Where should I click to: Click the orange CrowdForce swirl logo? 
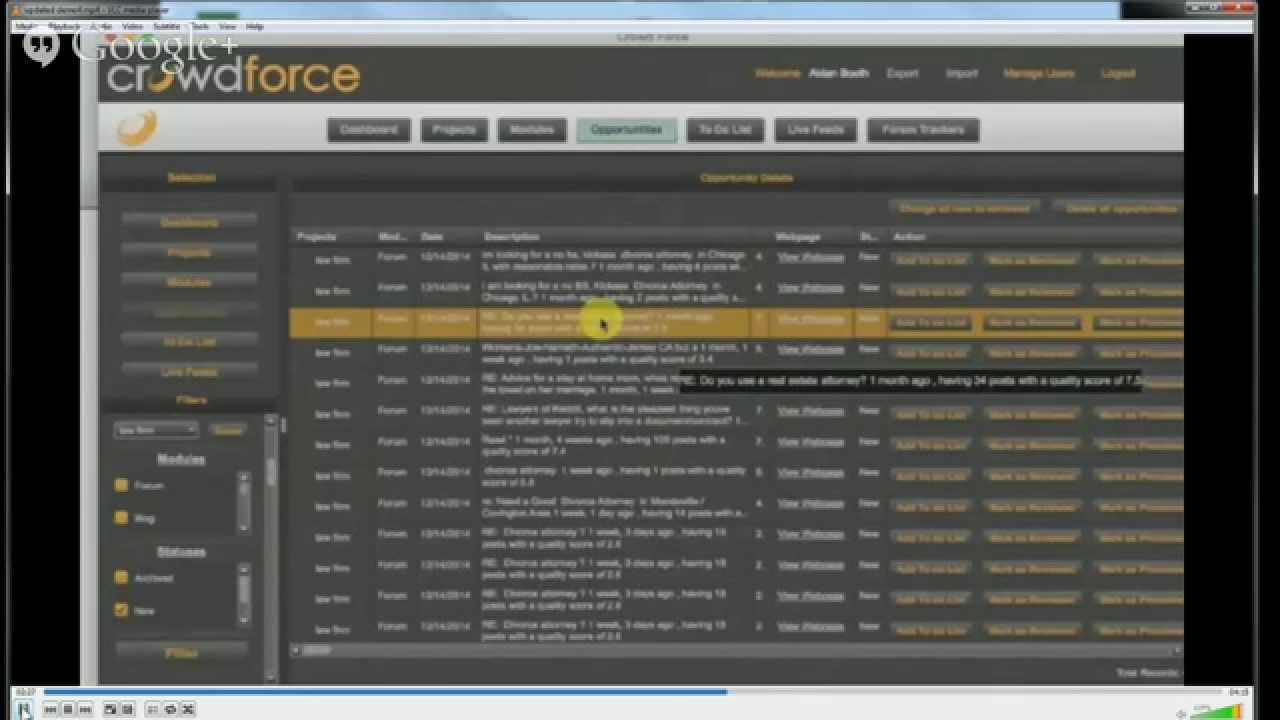[x=136, y=128]
